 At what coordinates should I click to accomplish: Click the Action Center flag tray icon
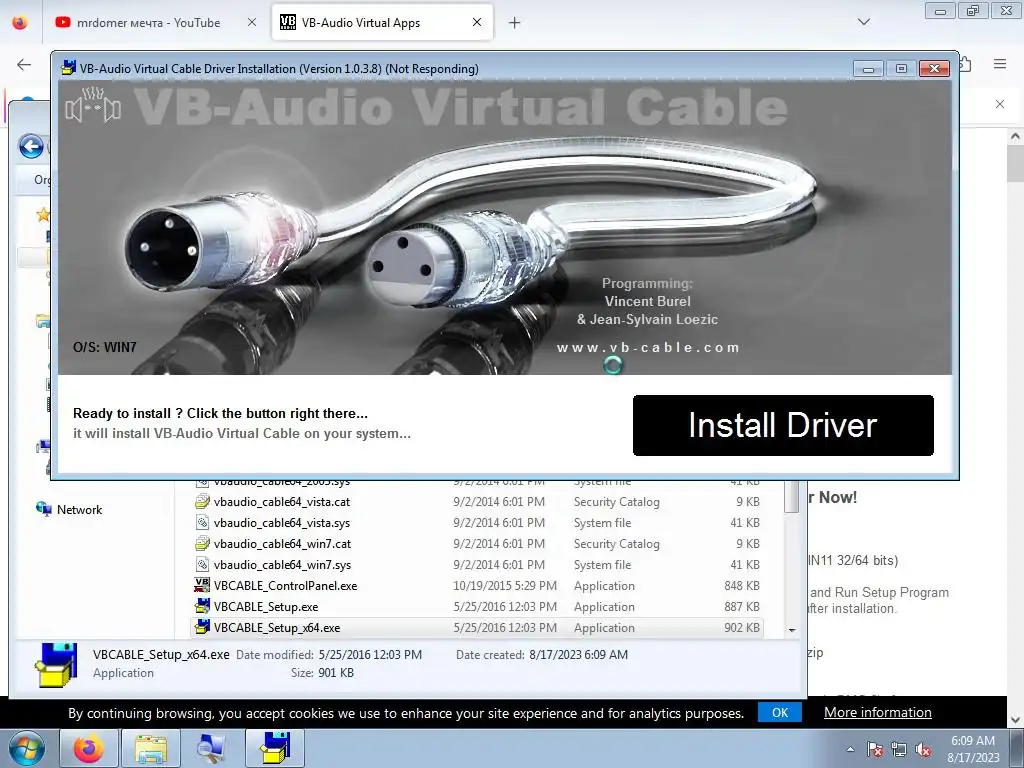point(875,749)
